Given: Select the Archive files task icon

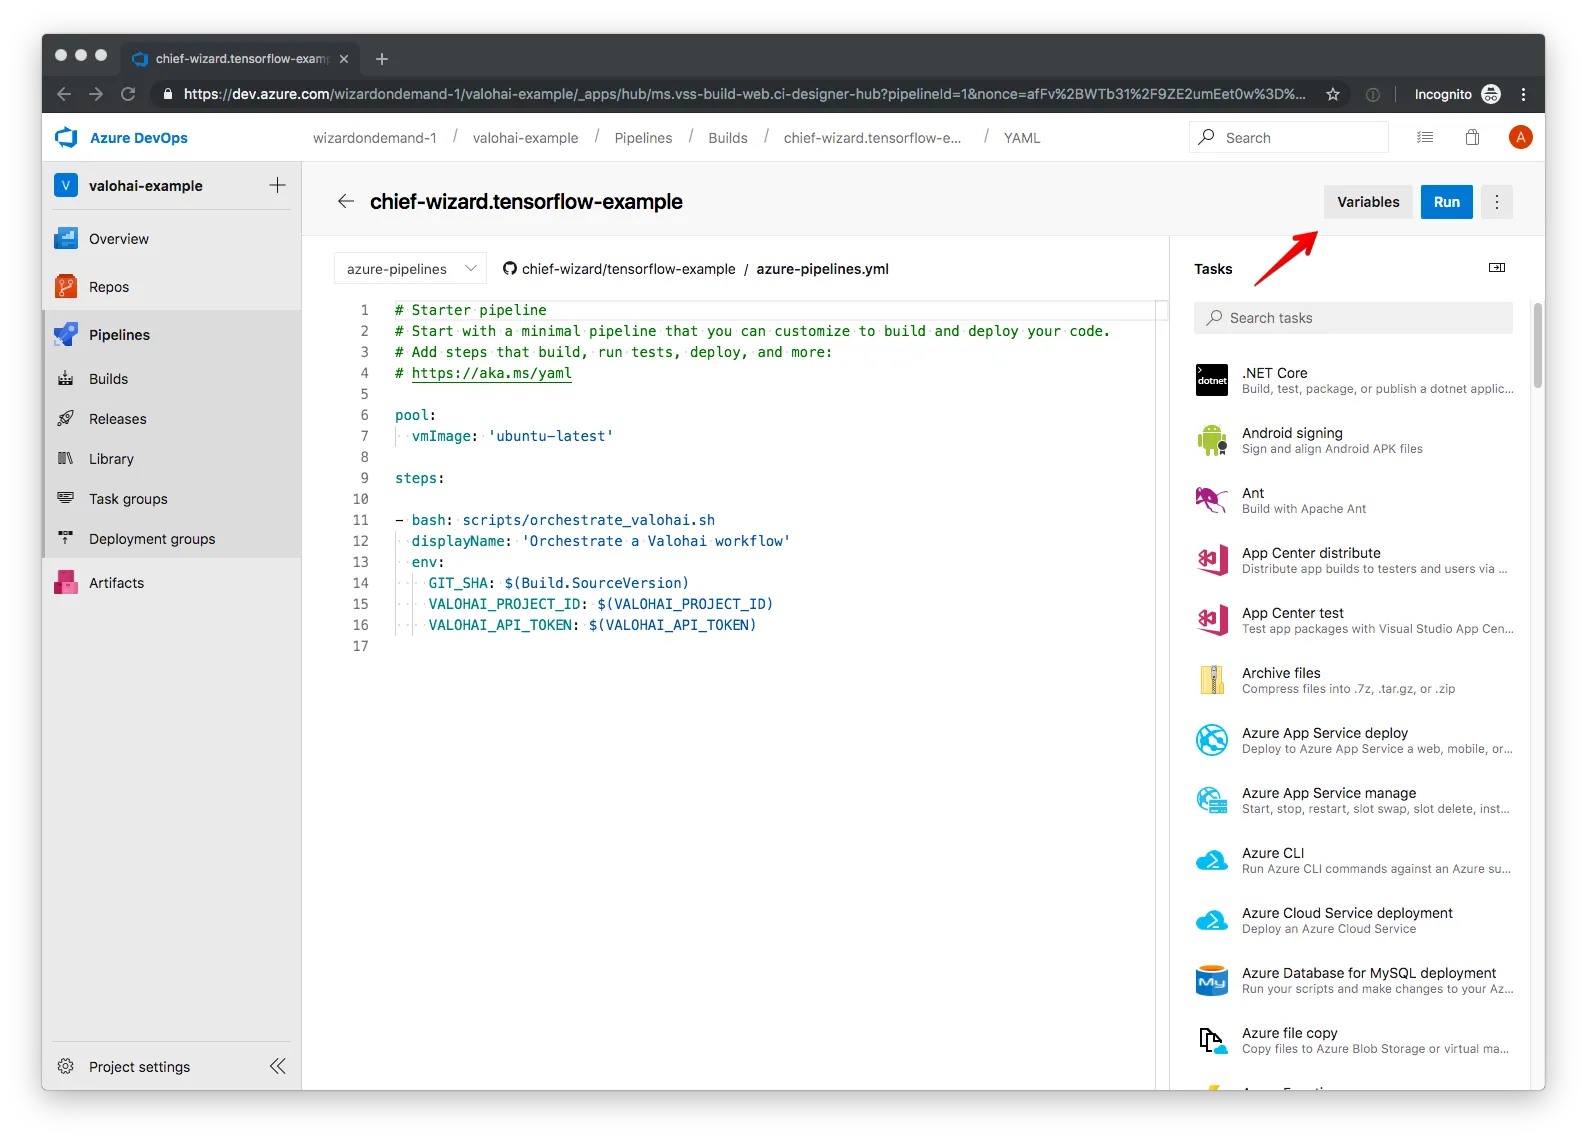Looking at the screenshot, I should click(x=1212, y=681).
